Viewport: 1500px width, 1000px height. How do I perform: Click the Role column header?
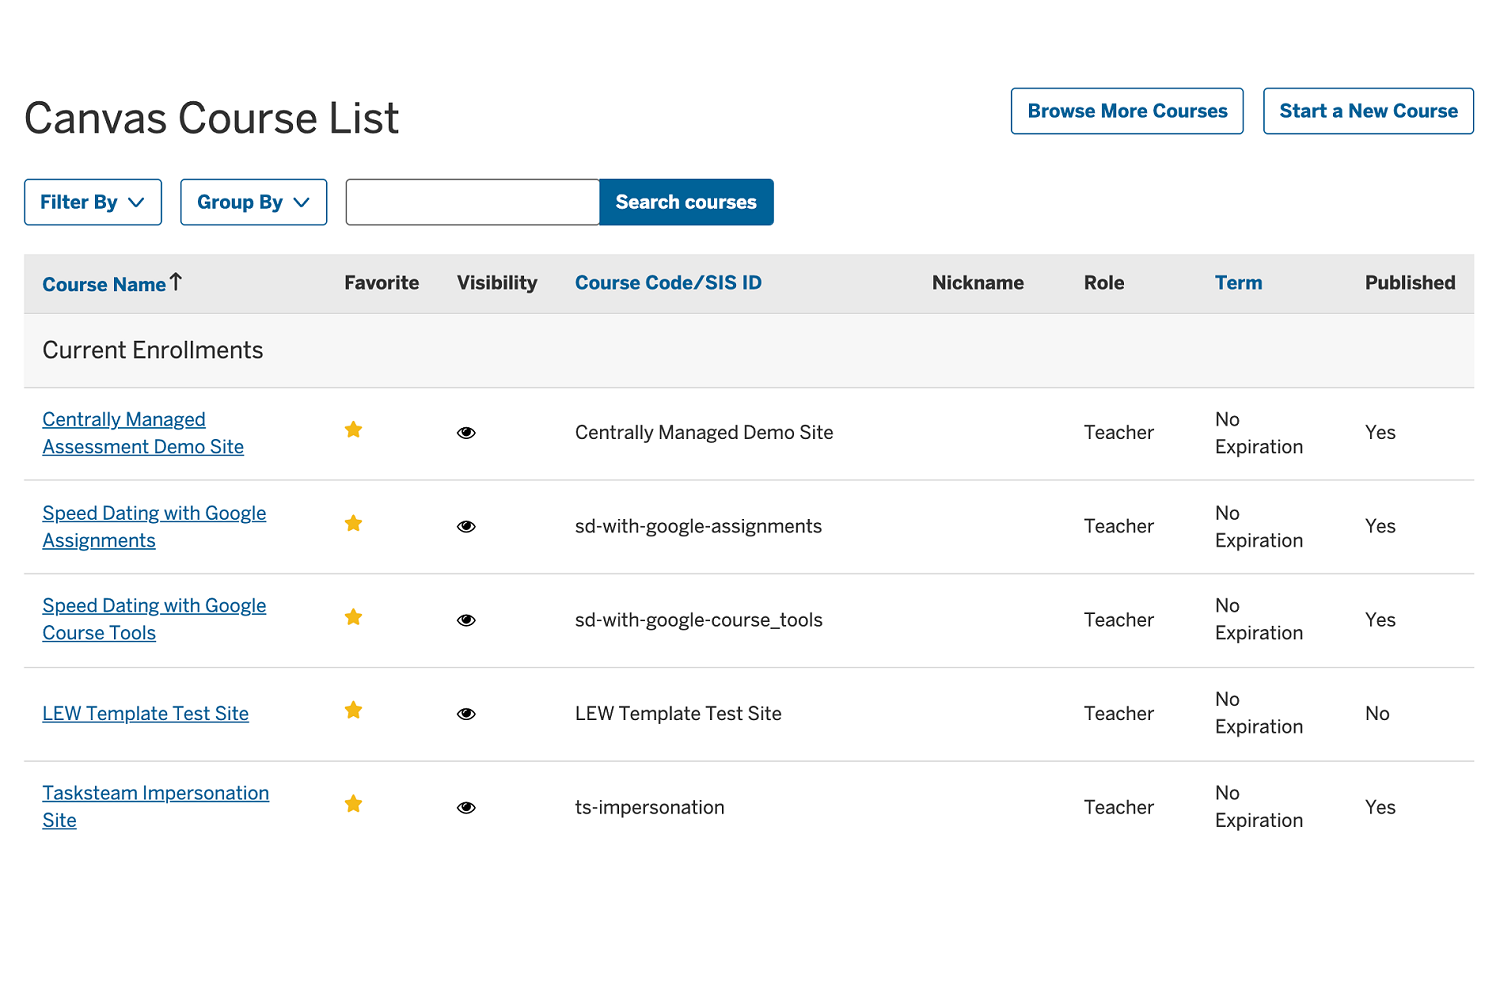coord(1104,283)
